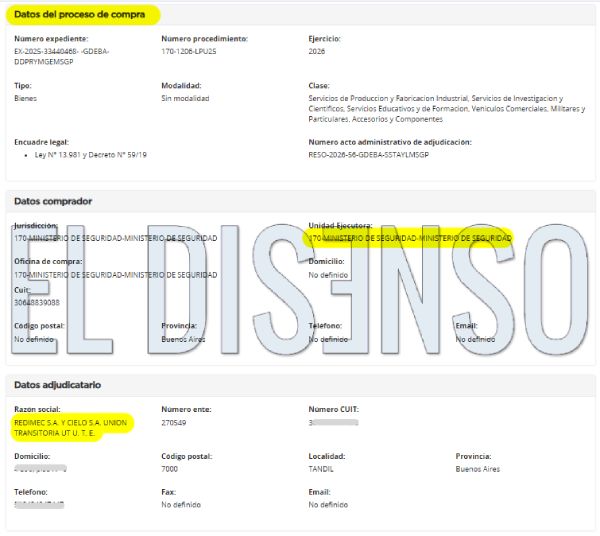600x536 pixels.
Task: Select 'Ley N° 13.981 y Decreto N° 59/19'
Action: pyautogui.click(x=90, y=155)
